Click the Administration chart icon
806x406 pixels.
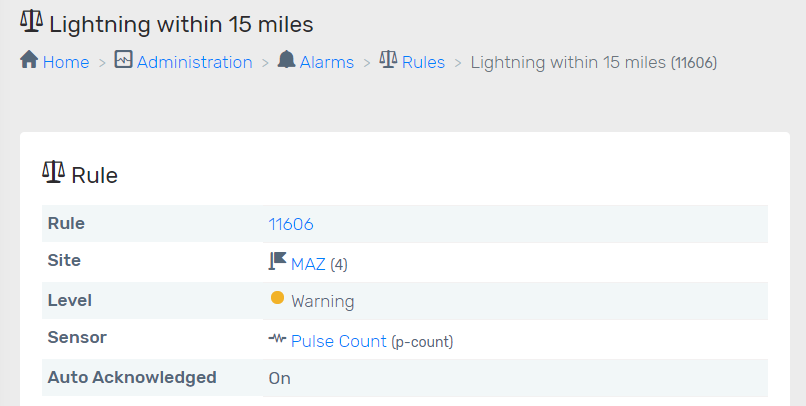(x=124, y=60)
